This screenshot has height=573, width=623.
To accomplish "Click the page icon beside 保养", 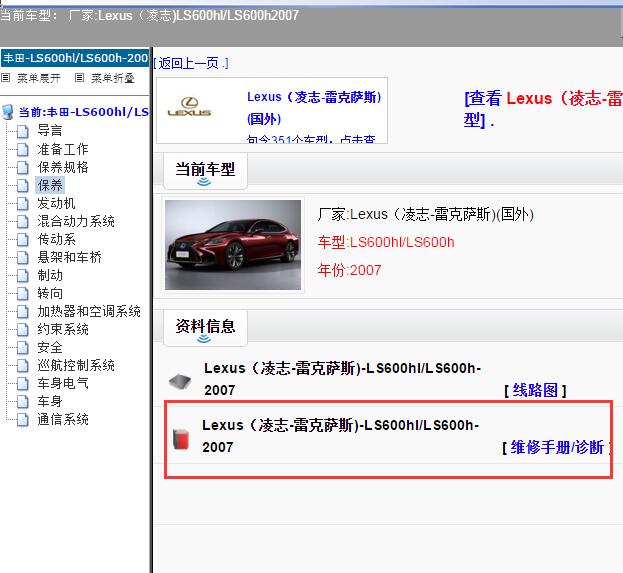I will pyautogui.click(x=23, y=185).
